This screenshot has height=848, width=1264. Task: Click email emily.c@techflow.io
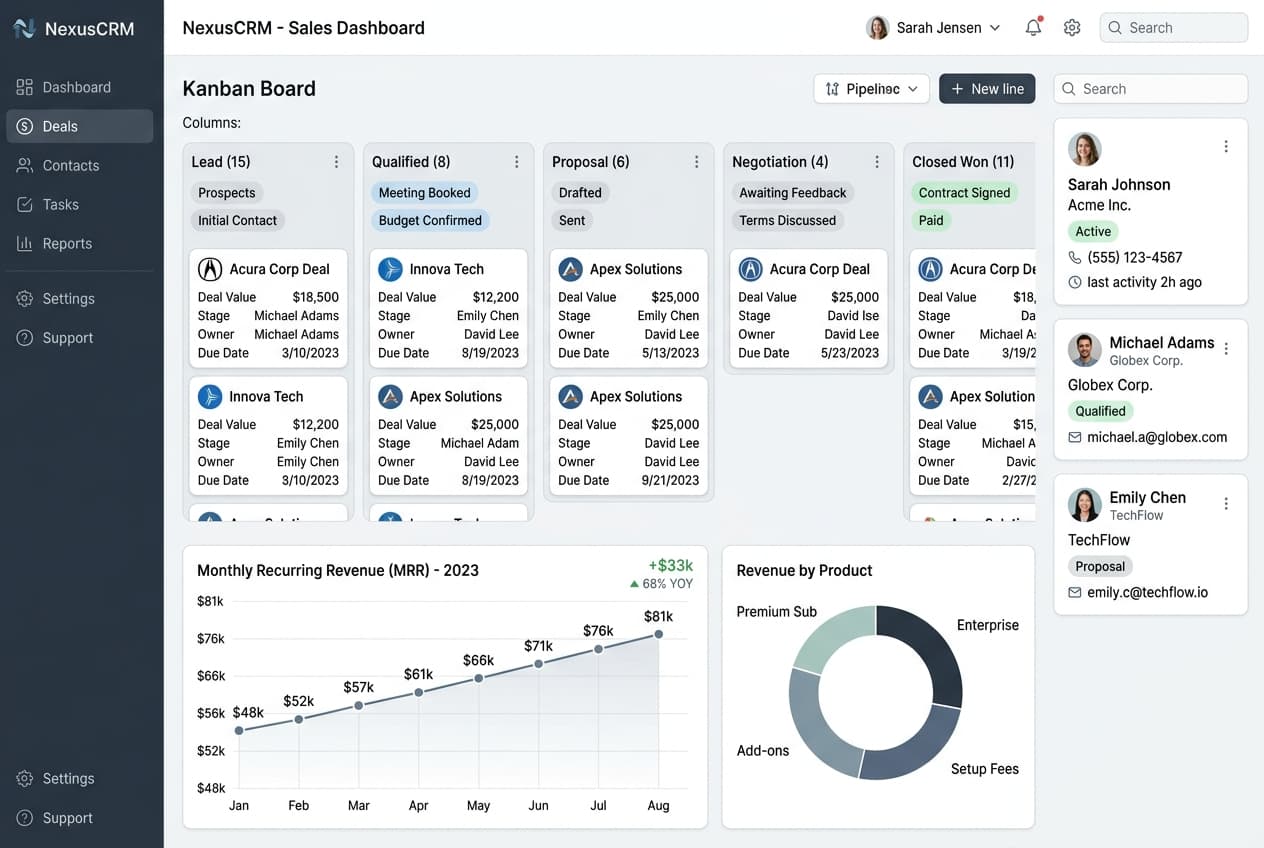[1147, 592]
